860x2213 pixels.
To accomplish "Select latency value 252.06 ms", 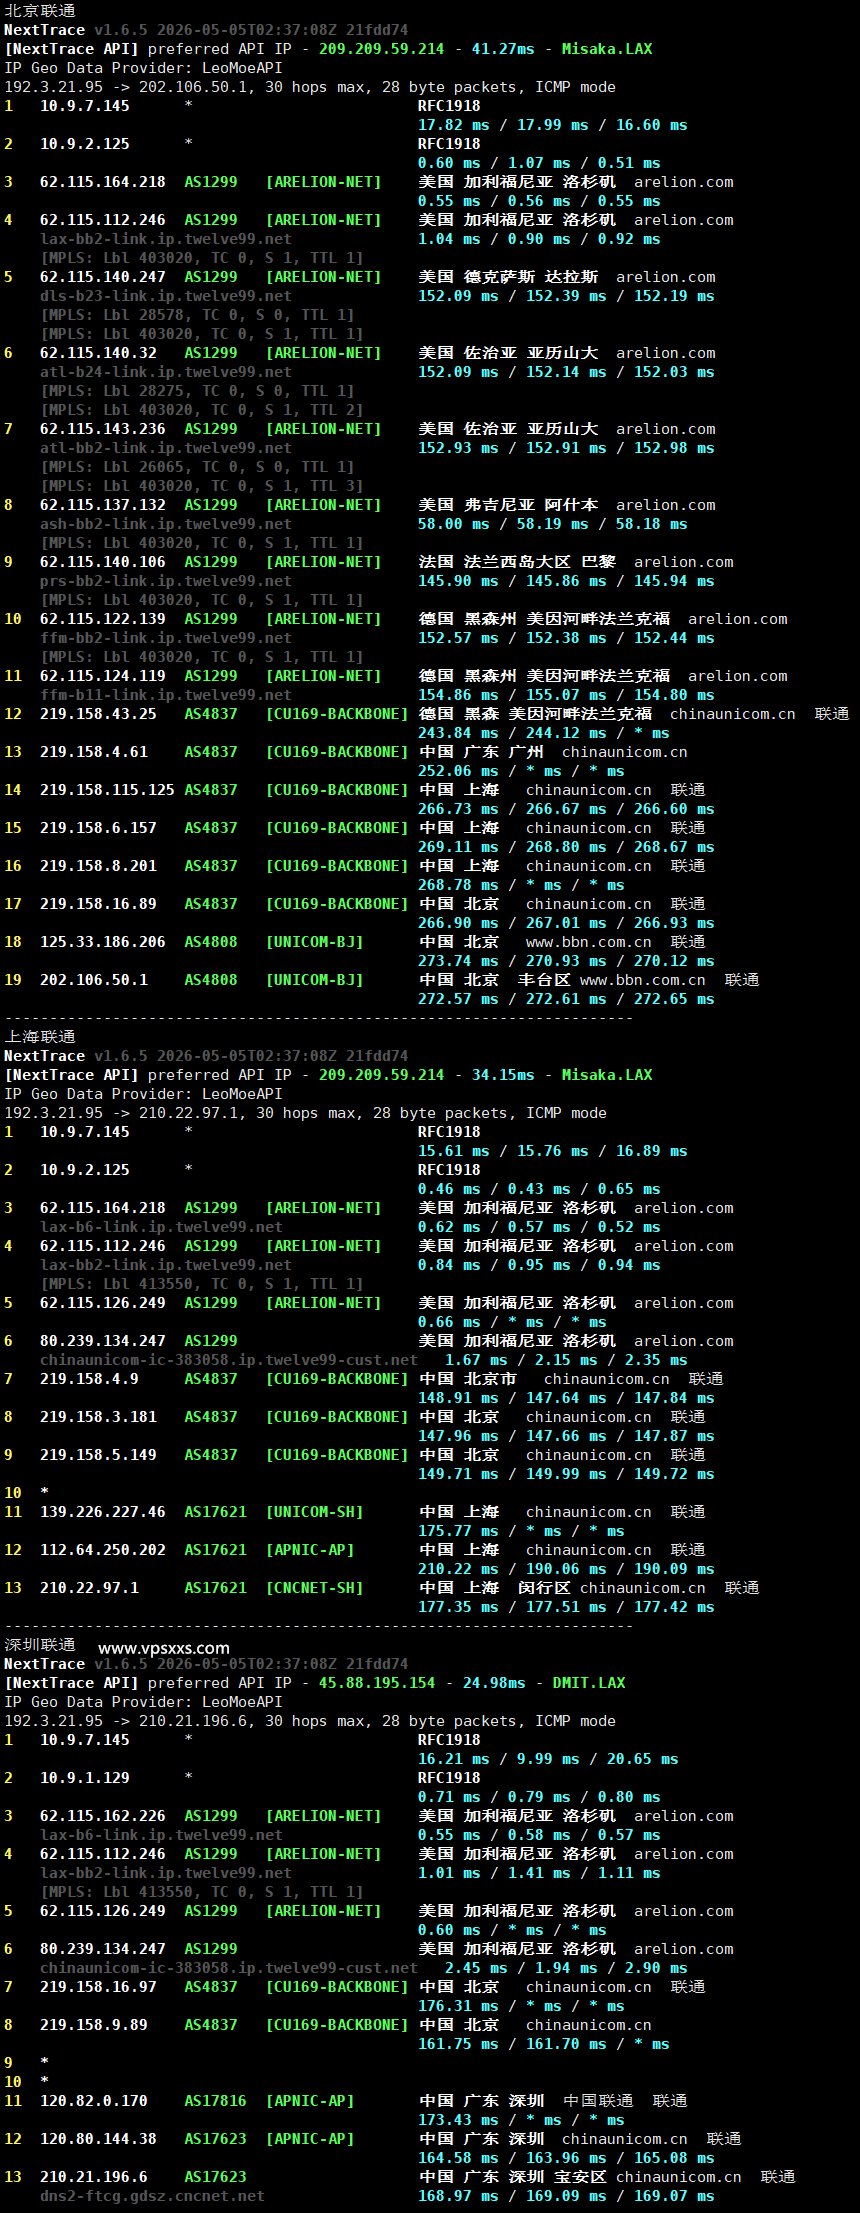I will click(x=458, y=770).
